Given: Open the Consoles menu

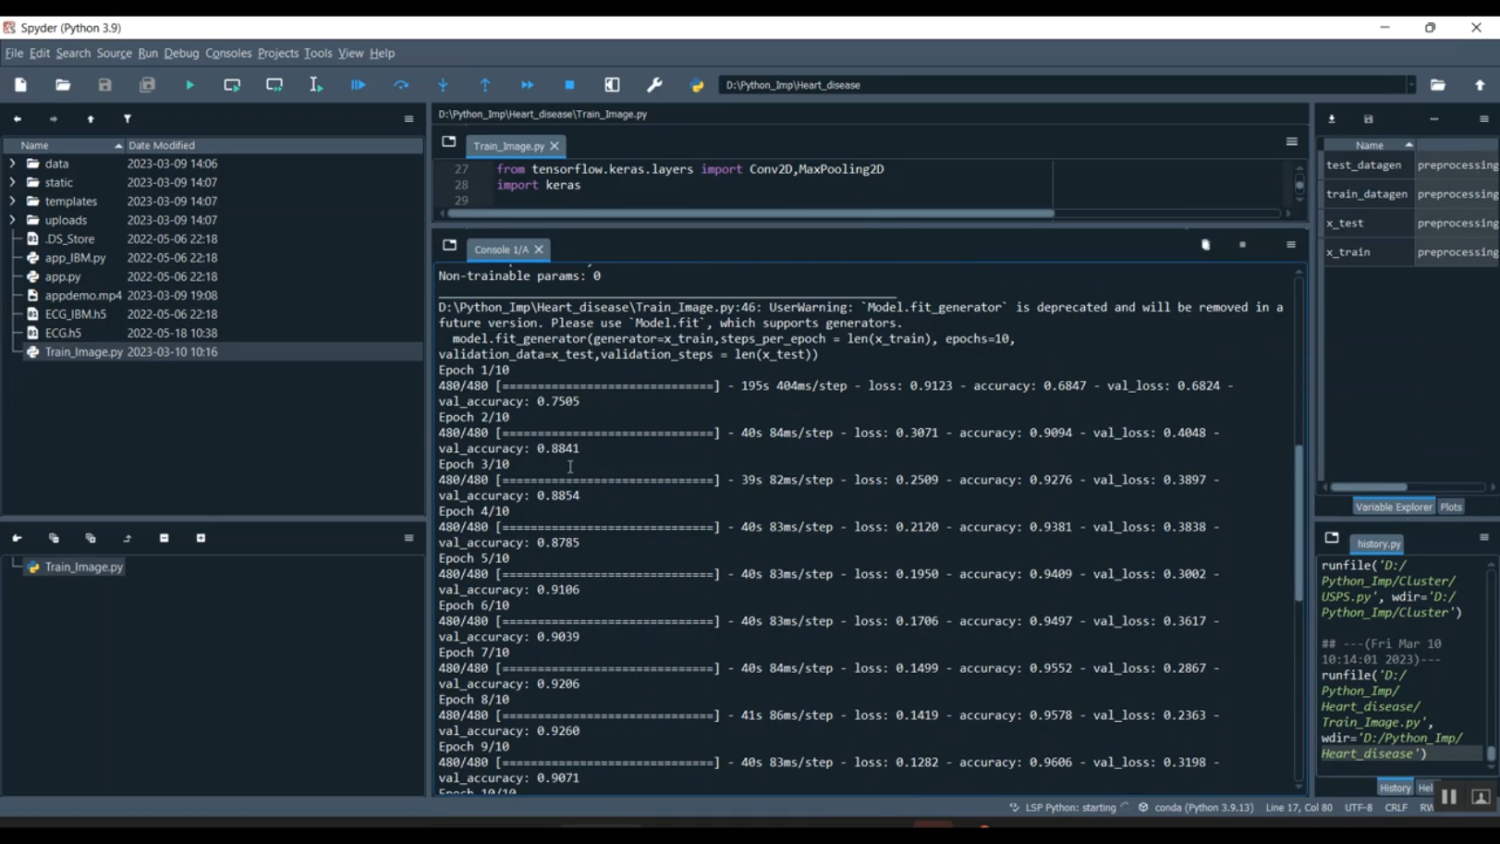Looking at the screenshot, I should 228,53.
